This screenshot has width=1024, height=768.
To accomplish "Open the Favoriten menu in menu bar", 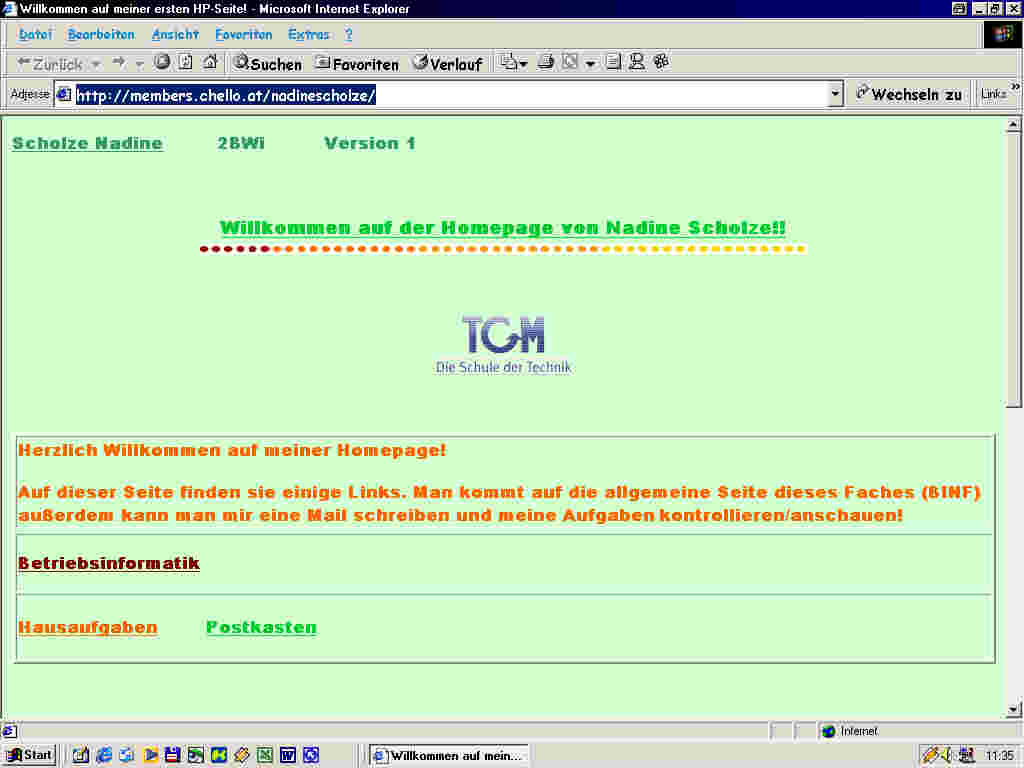I will (x=244, y=35).
